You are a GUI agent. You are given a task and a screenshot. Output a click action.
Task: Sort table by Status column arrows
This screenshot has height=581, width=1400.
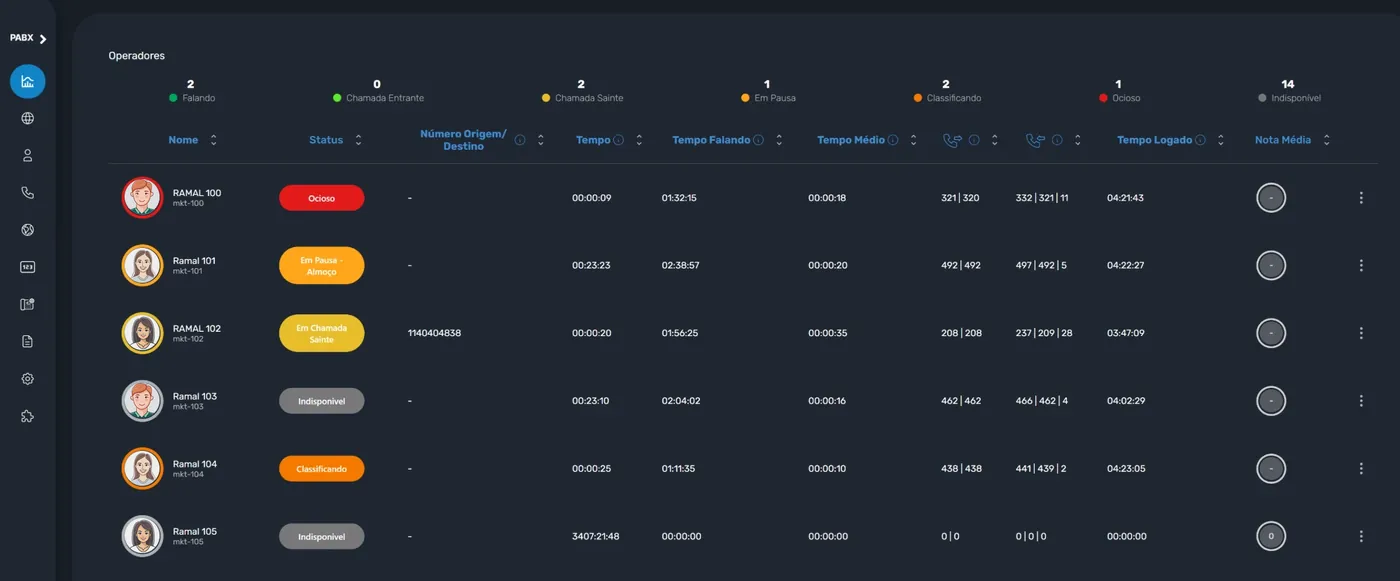coord(359,140)
